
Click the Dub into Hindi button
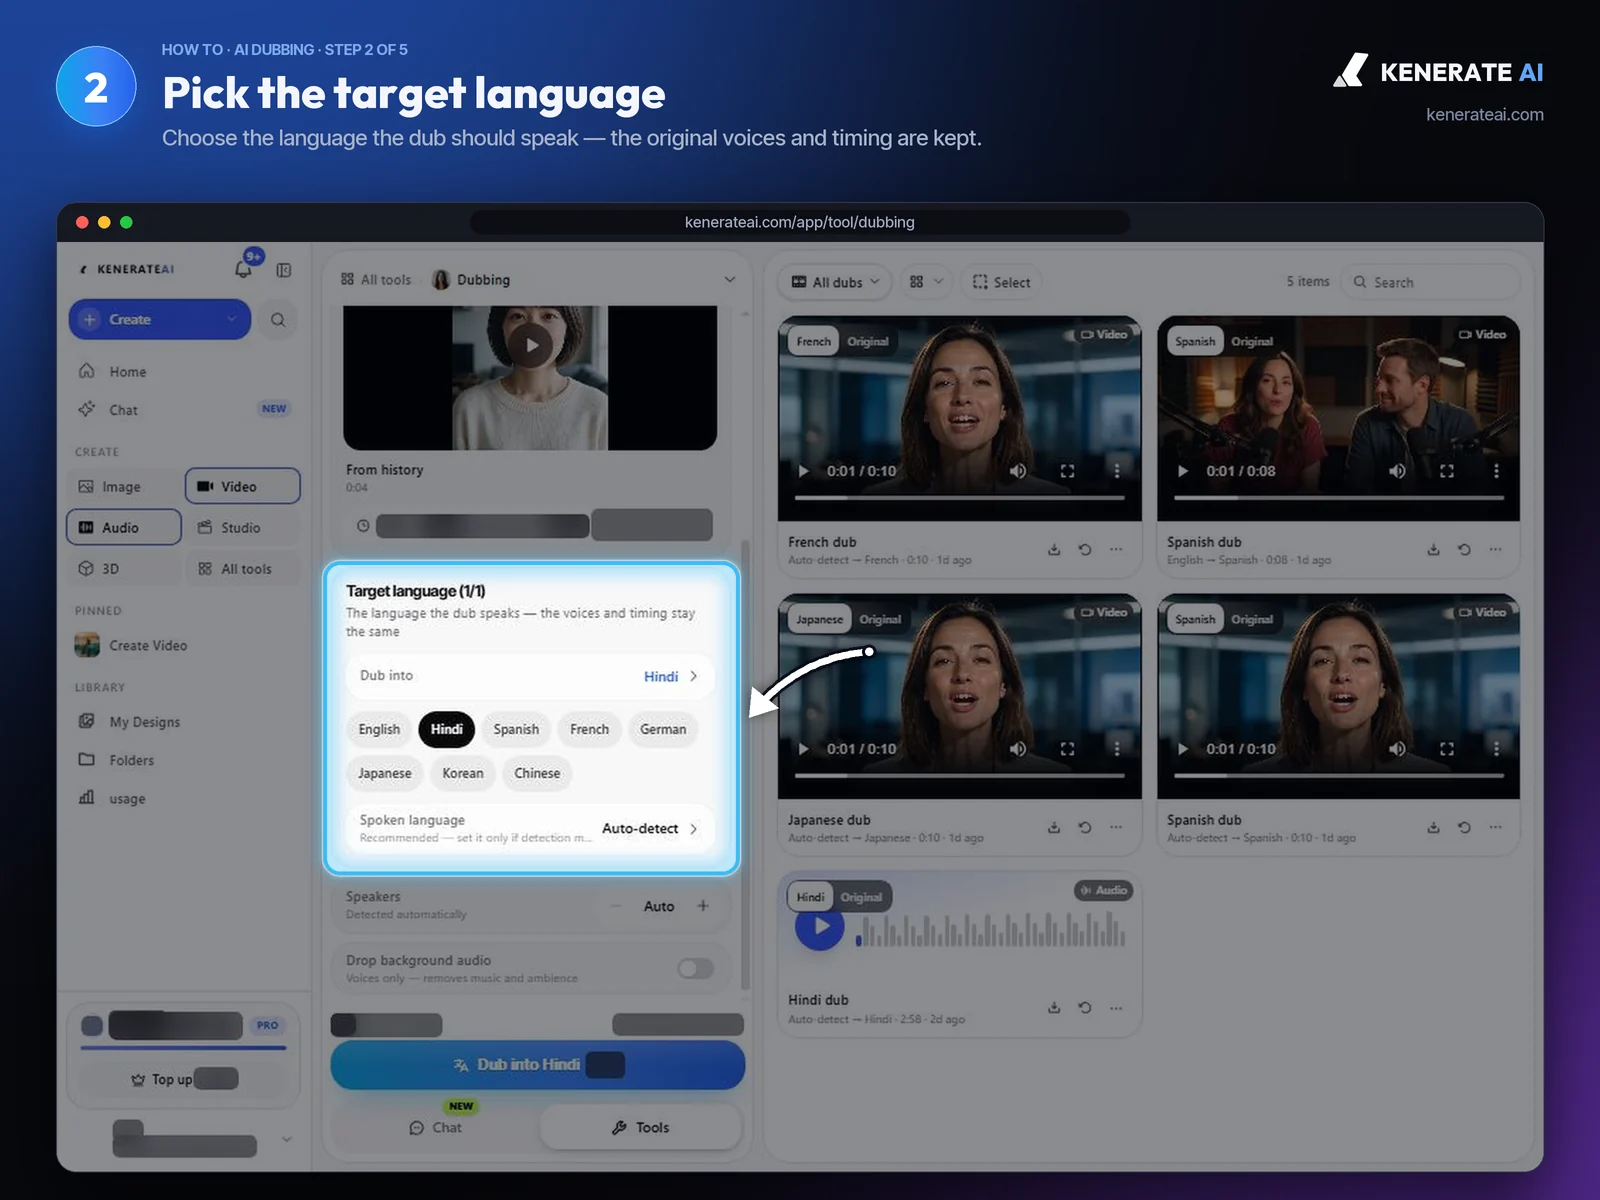tap(538, 1065)
